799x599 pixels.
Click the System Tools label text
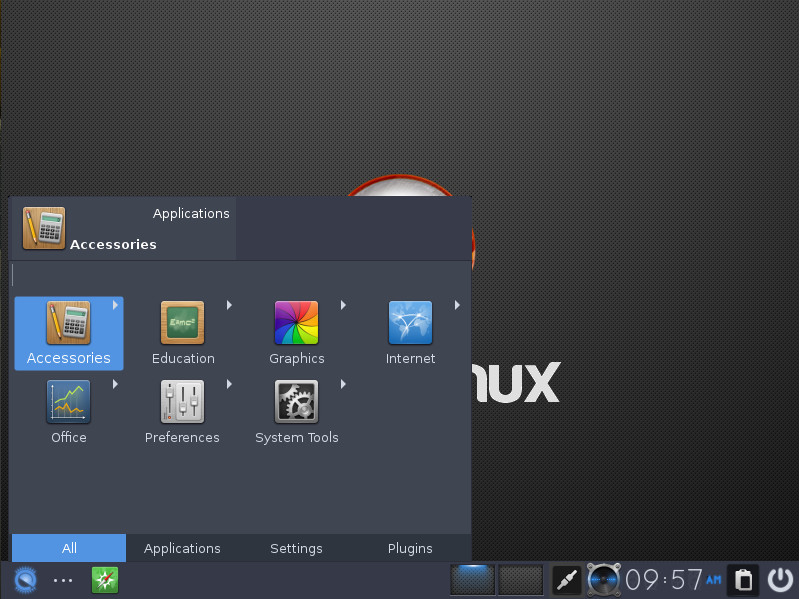pyautogui.click(x=297, y=438)
